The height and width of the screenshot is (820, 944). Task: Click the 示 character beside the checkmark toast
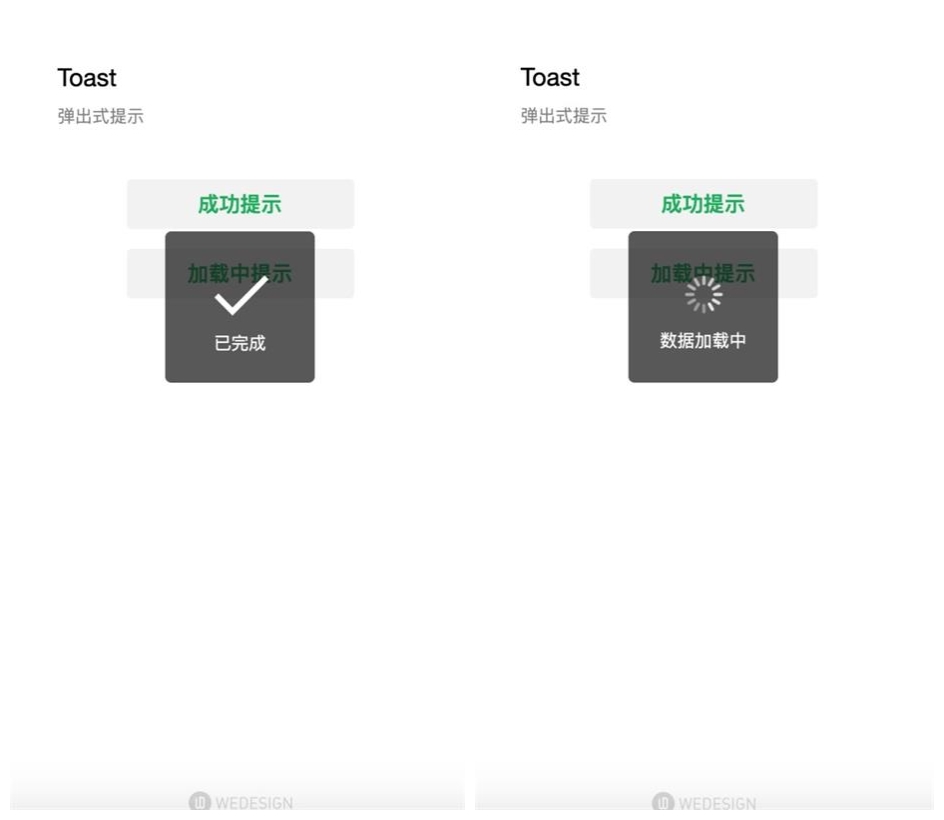[x=282, y=274]
